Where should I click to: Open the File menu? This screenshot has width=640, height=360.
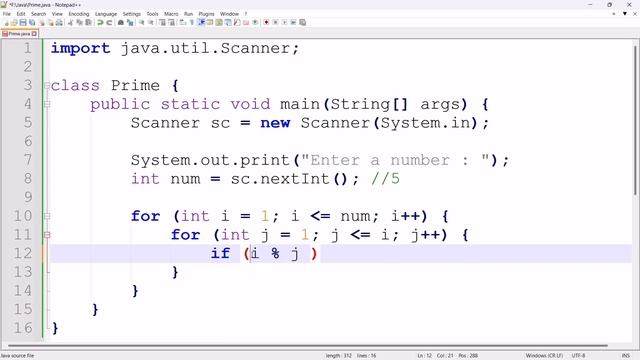click(x=7, y=14)
